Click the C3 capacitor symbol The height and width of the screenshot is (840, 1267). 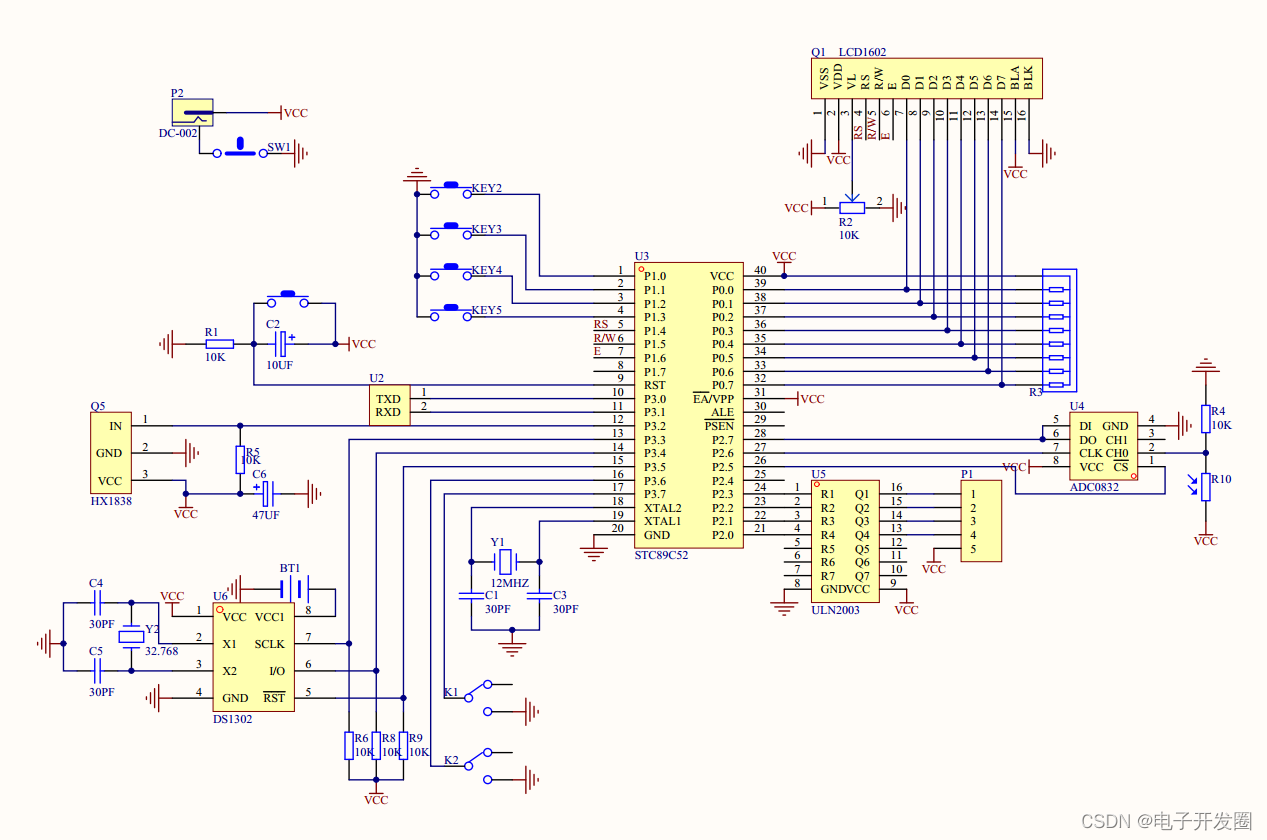pyautogui.click(x=539, y=595)
